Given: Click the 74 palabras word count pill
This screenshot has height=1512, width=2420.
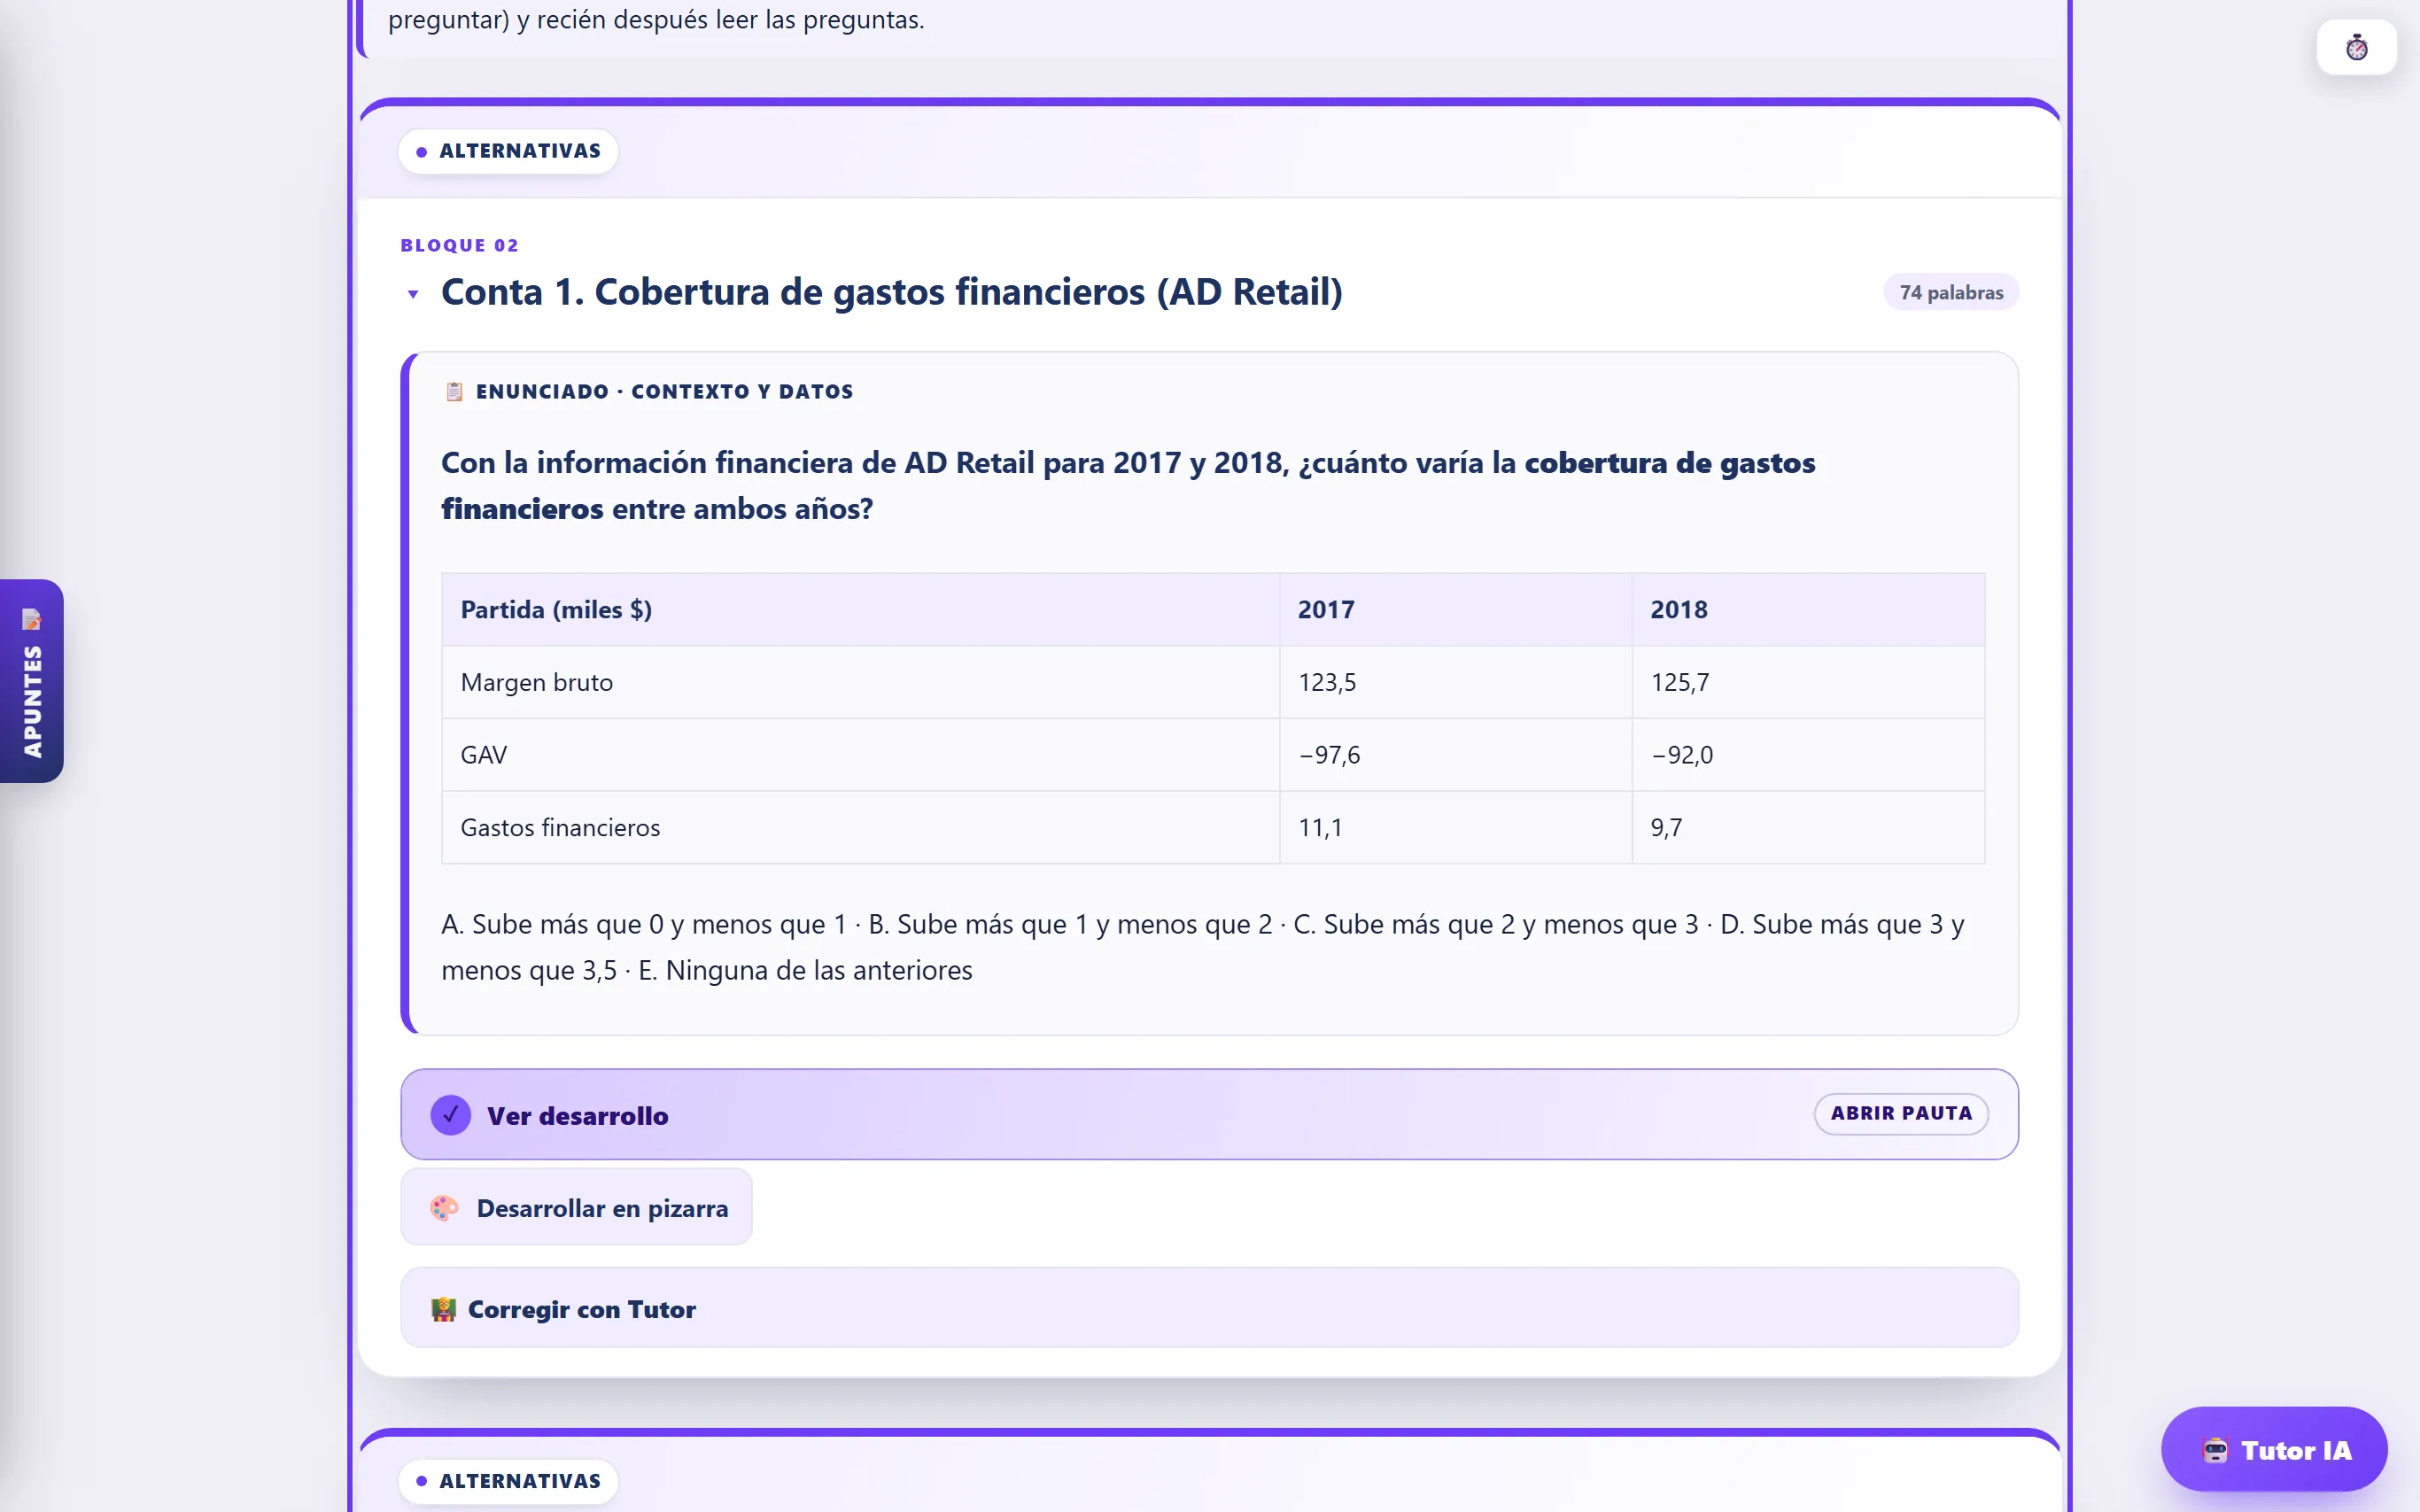Looking at the screenshot, I should tap(1951, 292).
